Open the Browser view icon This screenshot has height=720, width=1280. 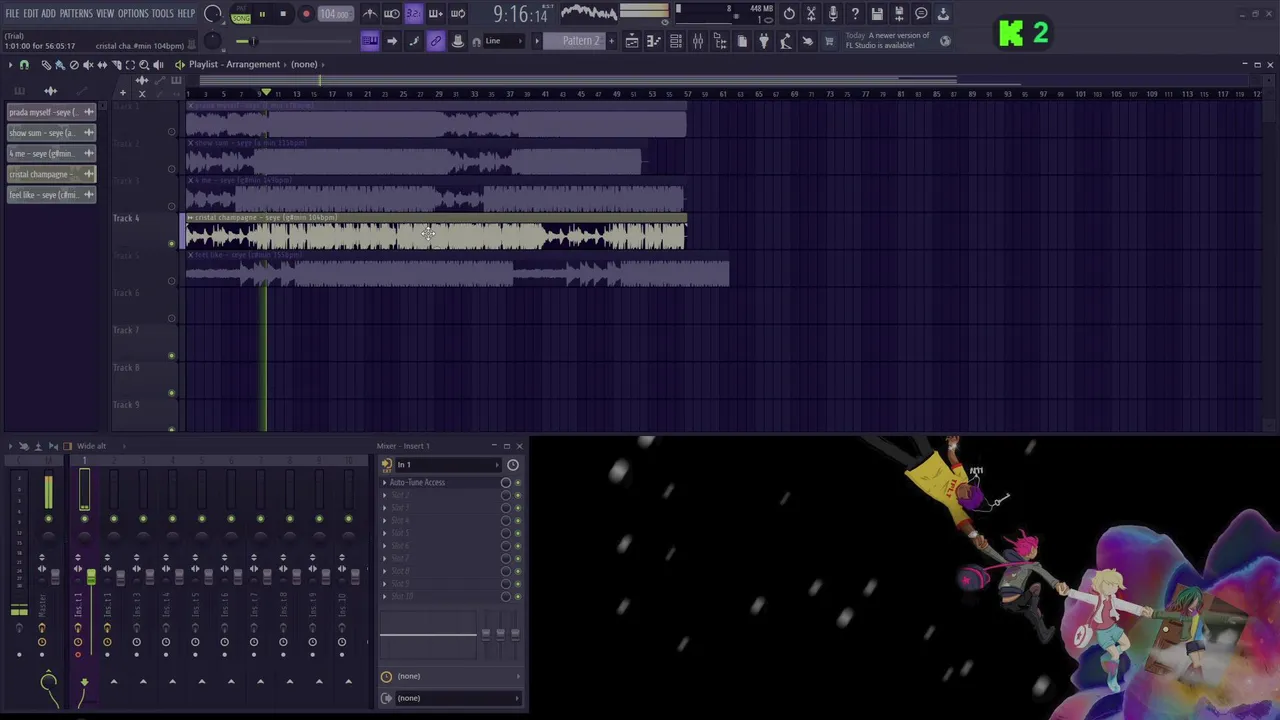[x=720, y=41]
